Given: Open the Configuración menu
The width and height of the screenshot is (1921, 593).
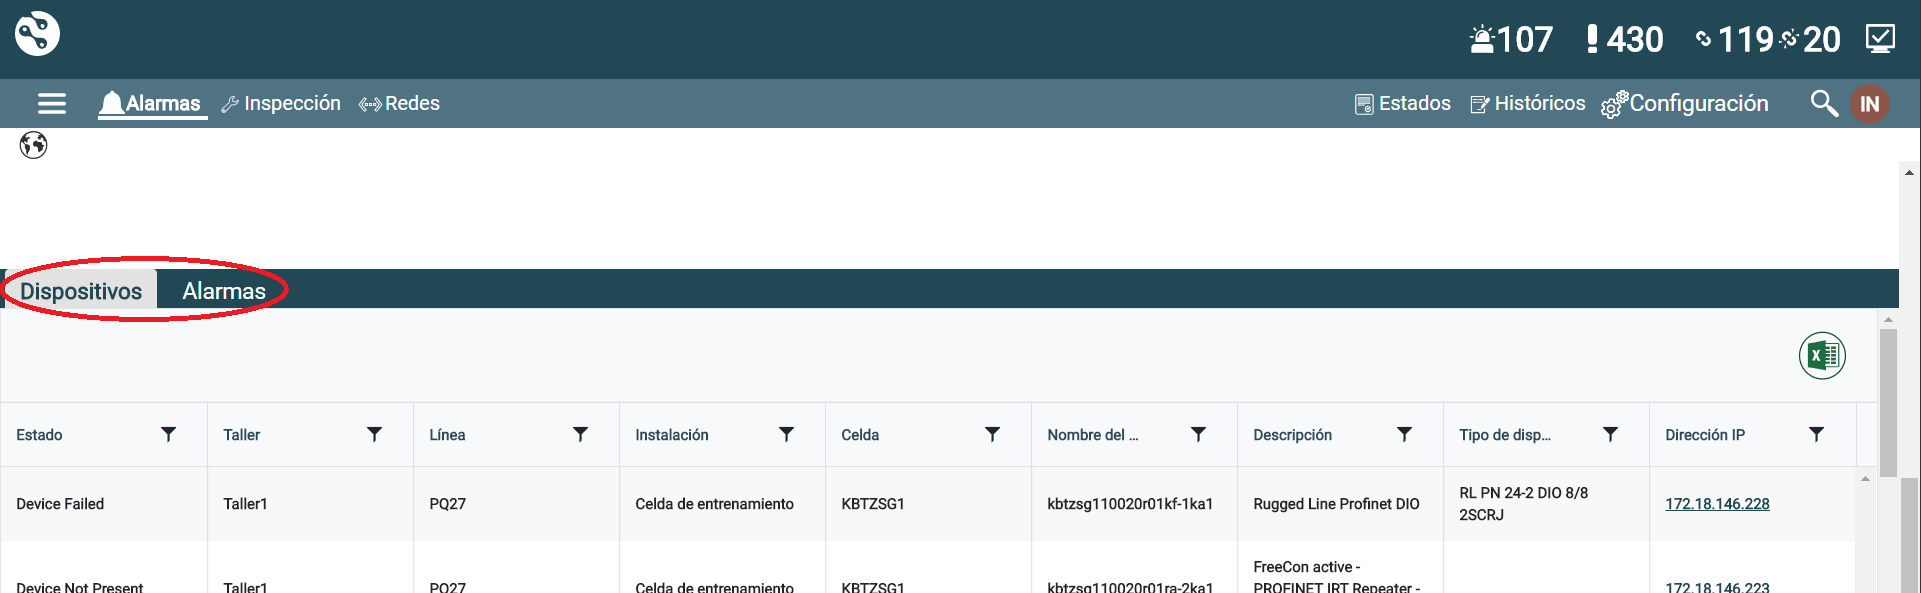Looking at the screenshot, I should click(1685, 104).
